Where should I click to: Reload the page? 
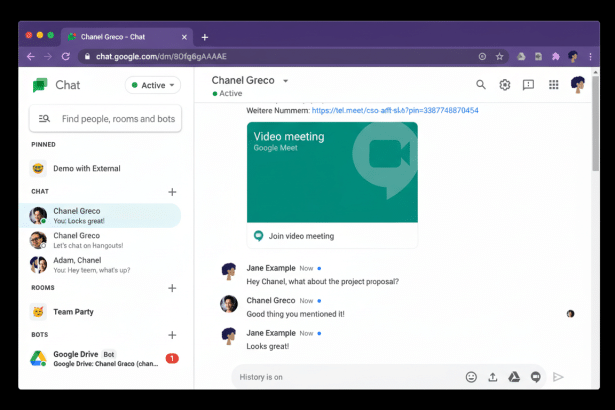[66, 56]
